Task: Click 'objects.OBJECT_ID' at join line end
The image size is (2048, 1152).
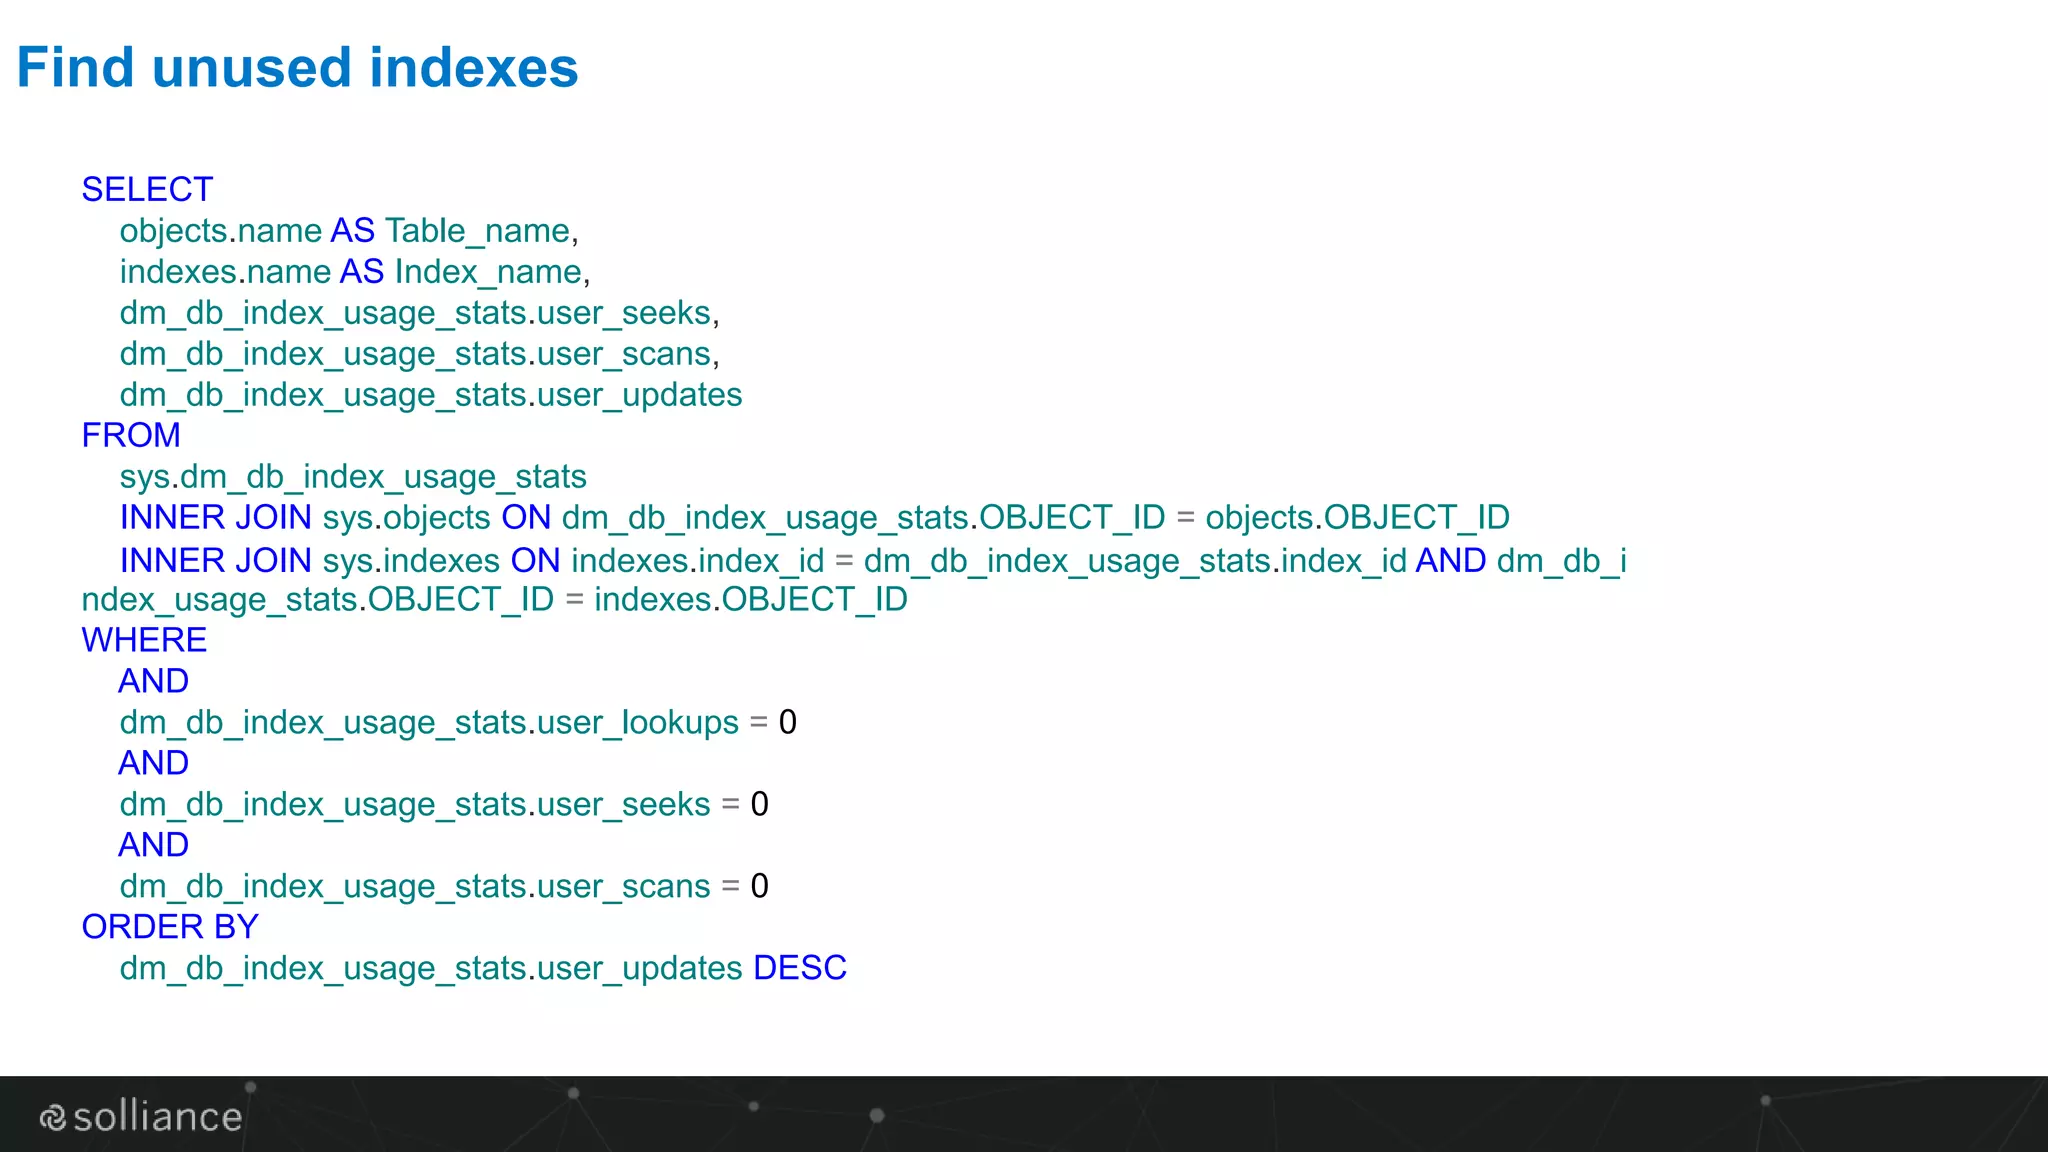Action: pos(1357,518)
